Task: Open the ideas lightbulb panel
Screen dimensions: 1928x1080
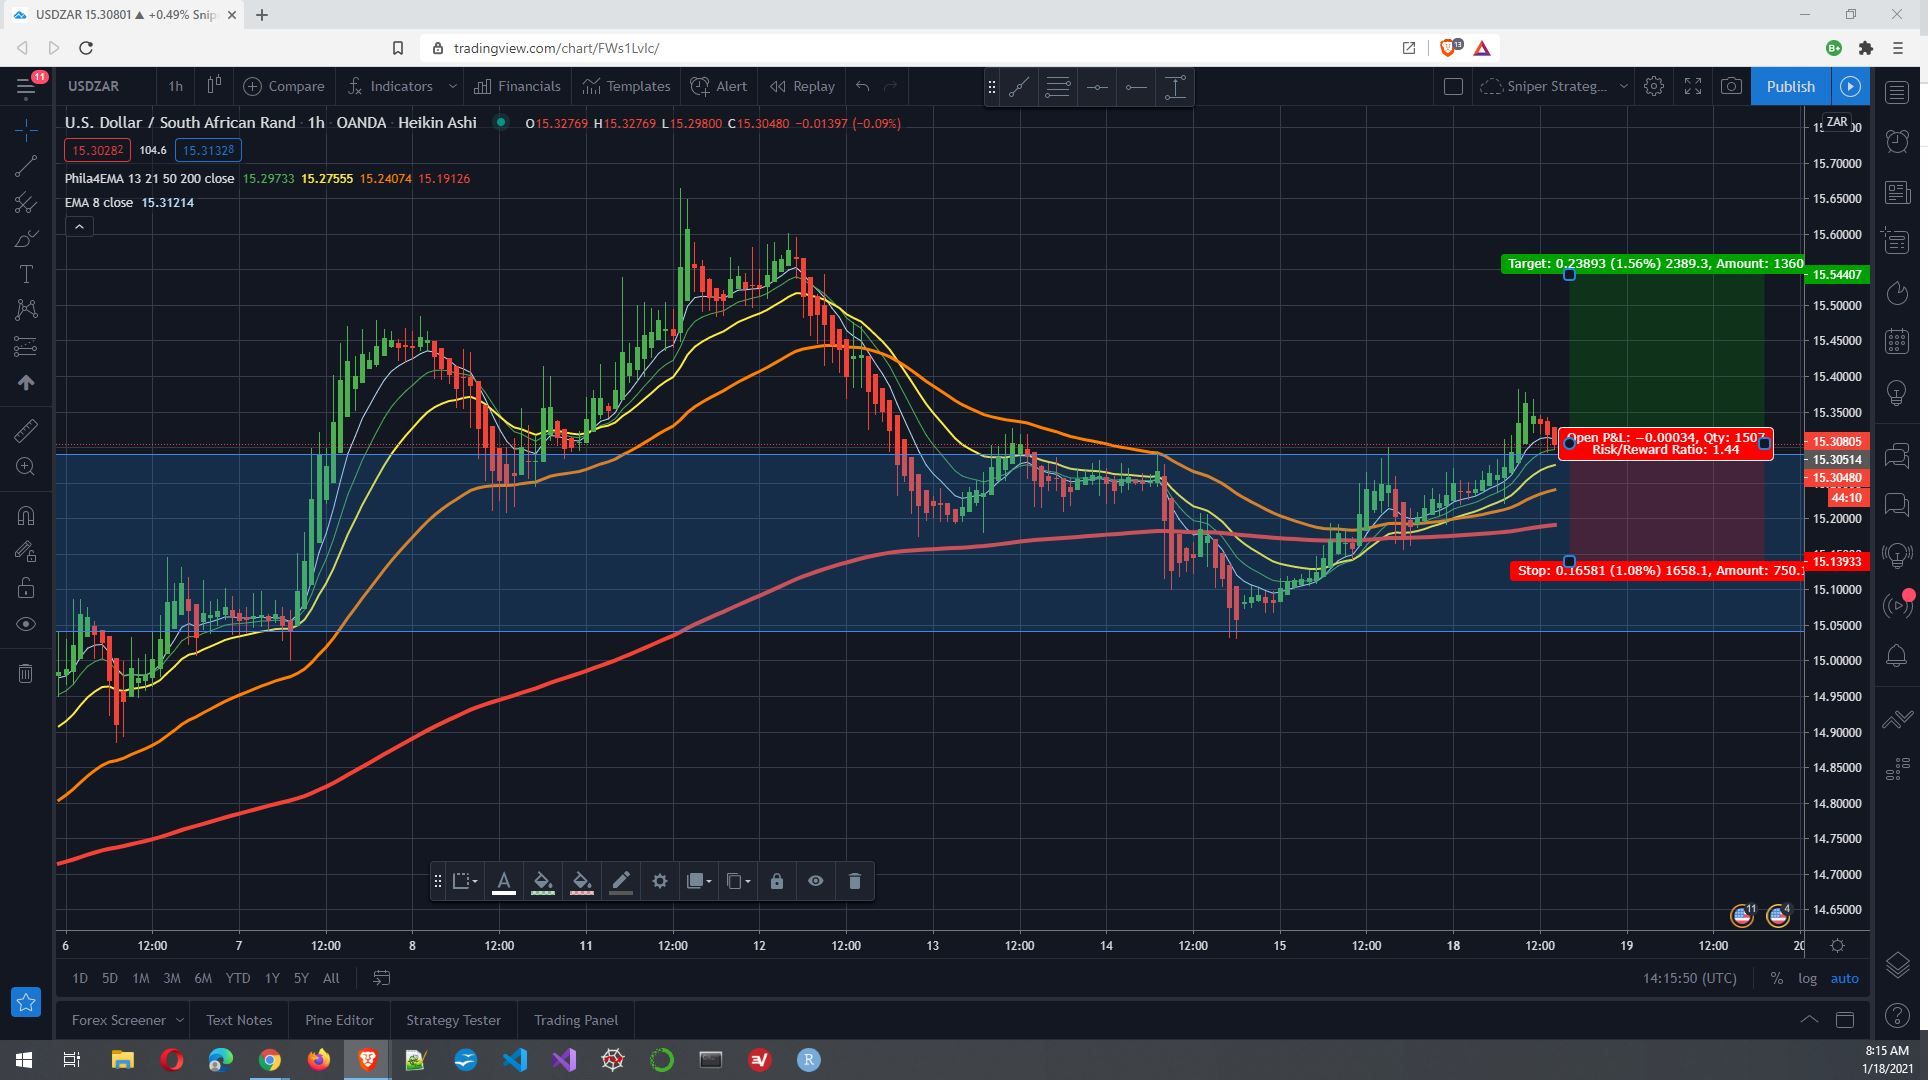Action: [x=1897, y=393]
